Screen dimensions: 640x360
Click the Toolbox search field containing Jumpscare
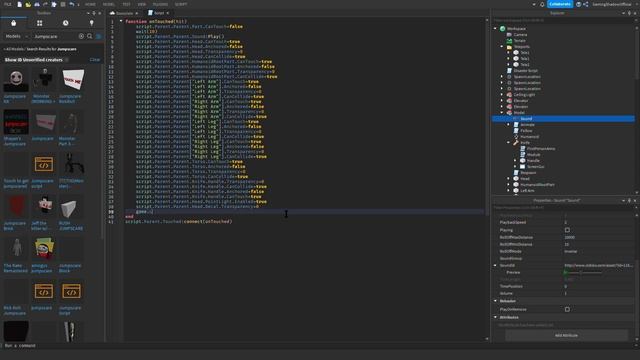[x=55, y=36]
